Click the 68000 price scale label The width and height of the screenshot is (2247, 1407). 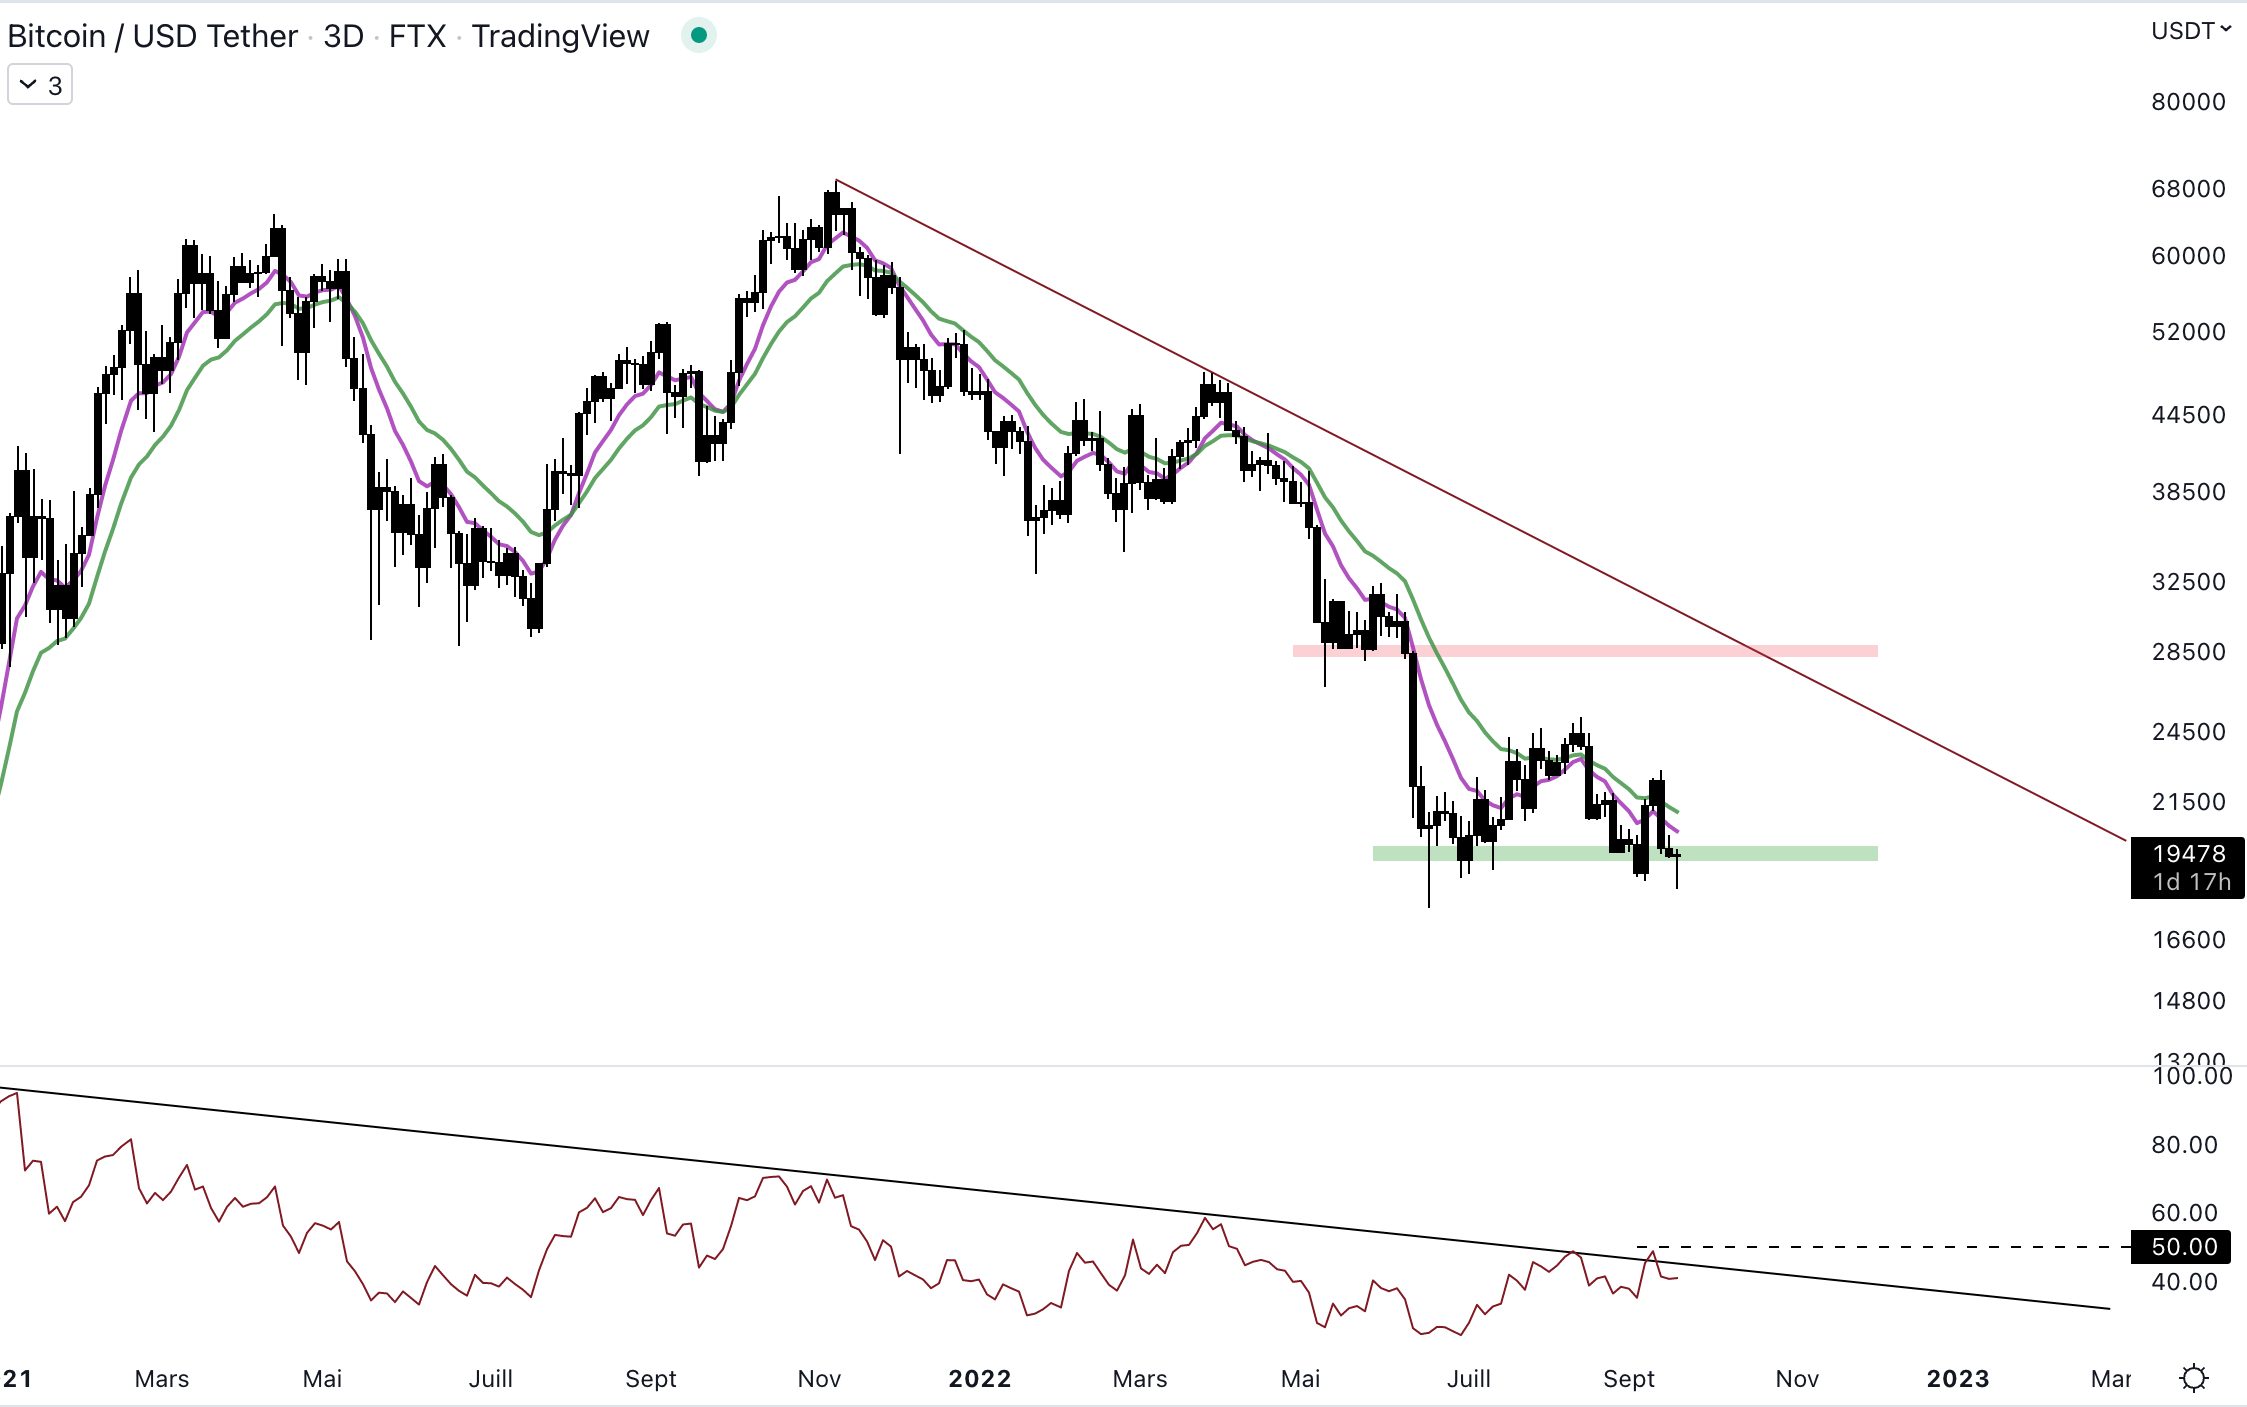(2188, 189)
